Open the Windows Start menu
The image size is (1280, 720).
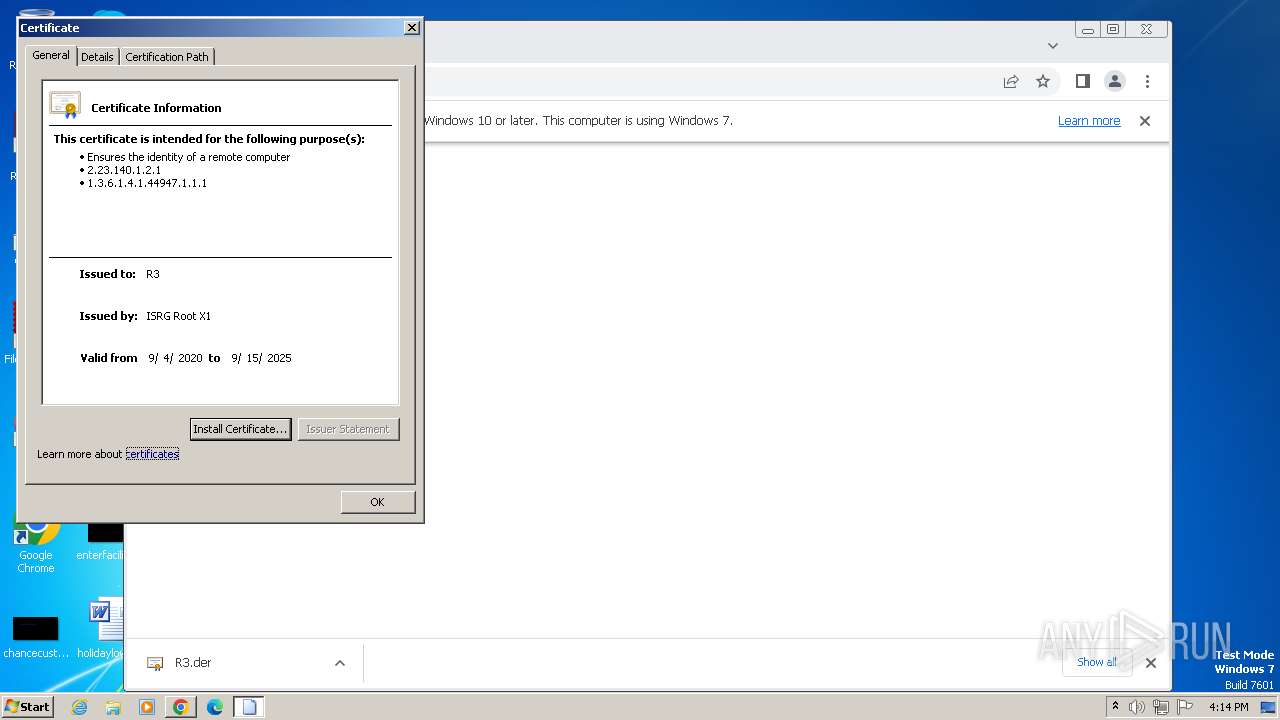28,707
